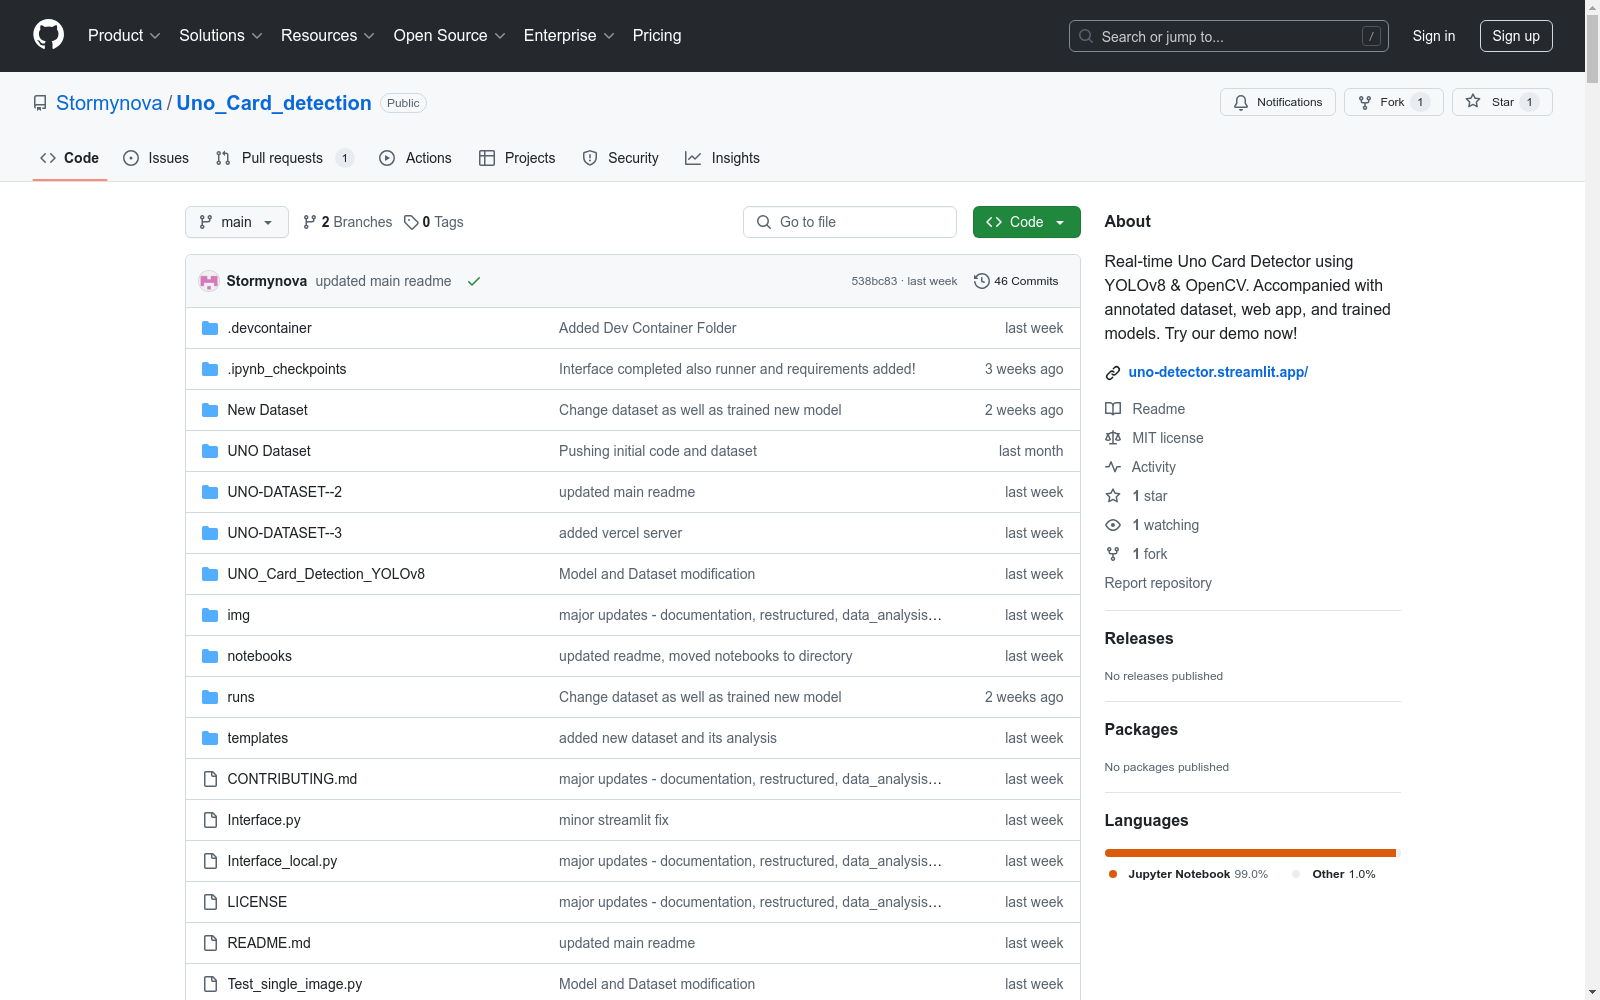Click the Sign up button
This screenshot has width=1600, height=1000.
[1516, 36]
